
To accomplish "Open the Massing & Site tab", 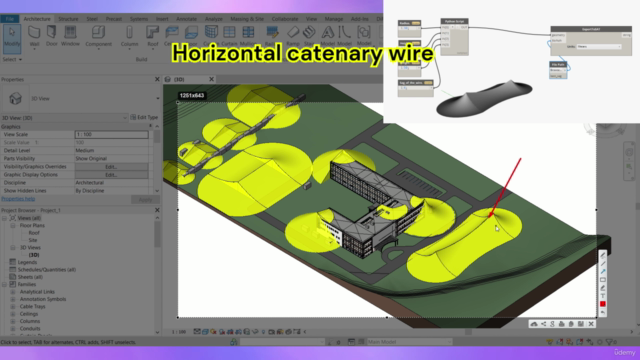I will pos(247,19).
